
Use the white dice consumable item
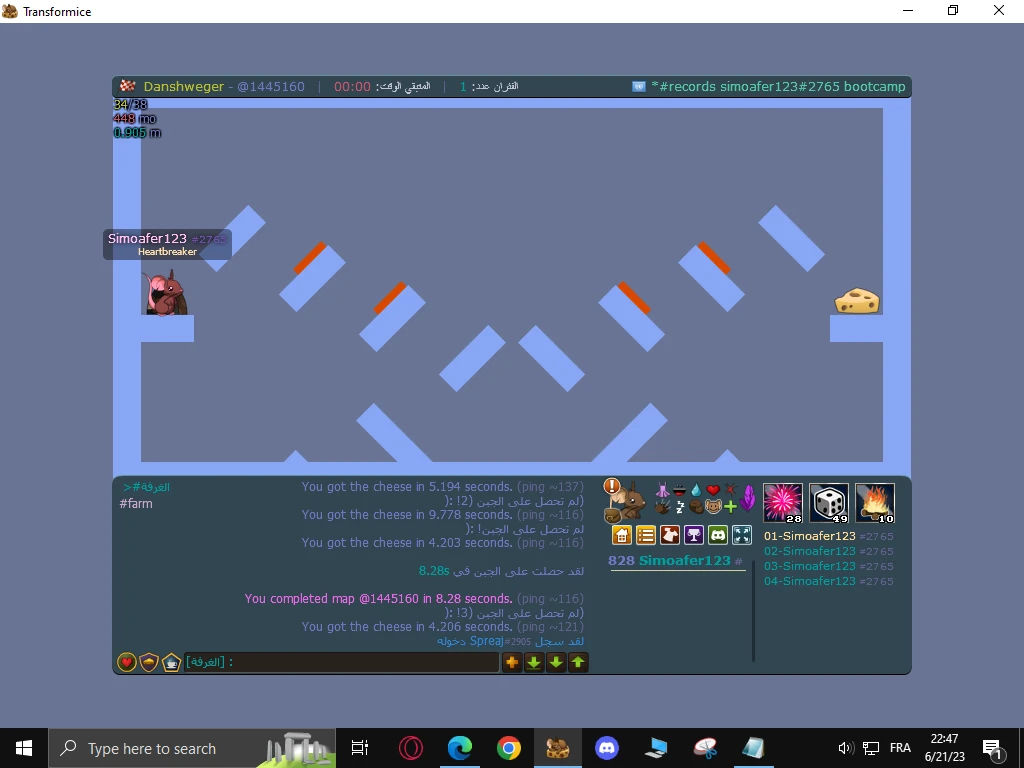pyautogui.click(x=829, y=503)
